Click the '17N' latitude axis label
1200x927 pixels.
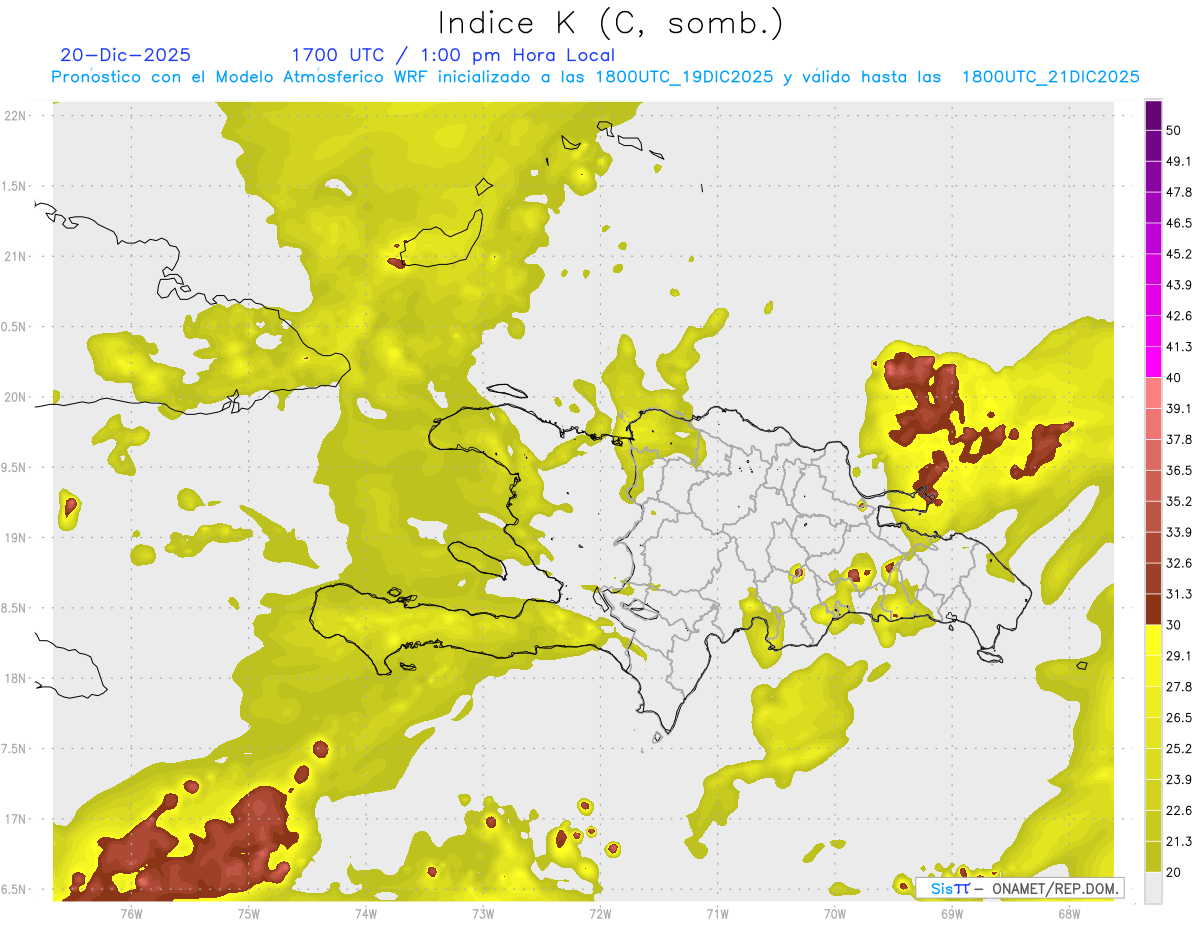(x=15, y=819)
